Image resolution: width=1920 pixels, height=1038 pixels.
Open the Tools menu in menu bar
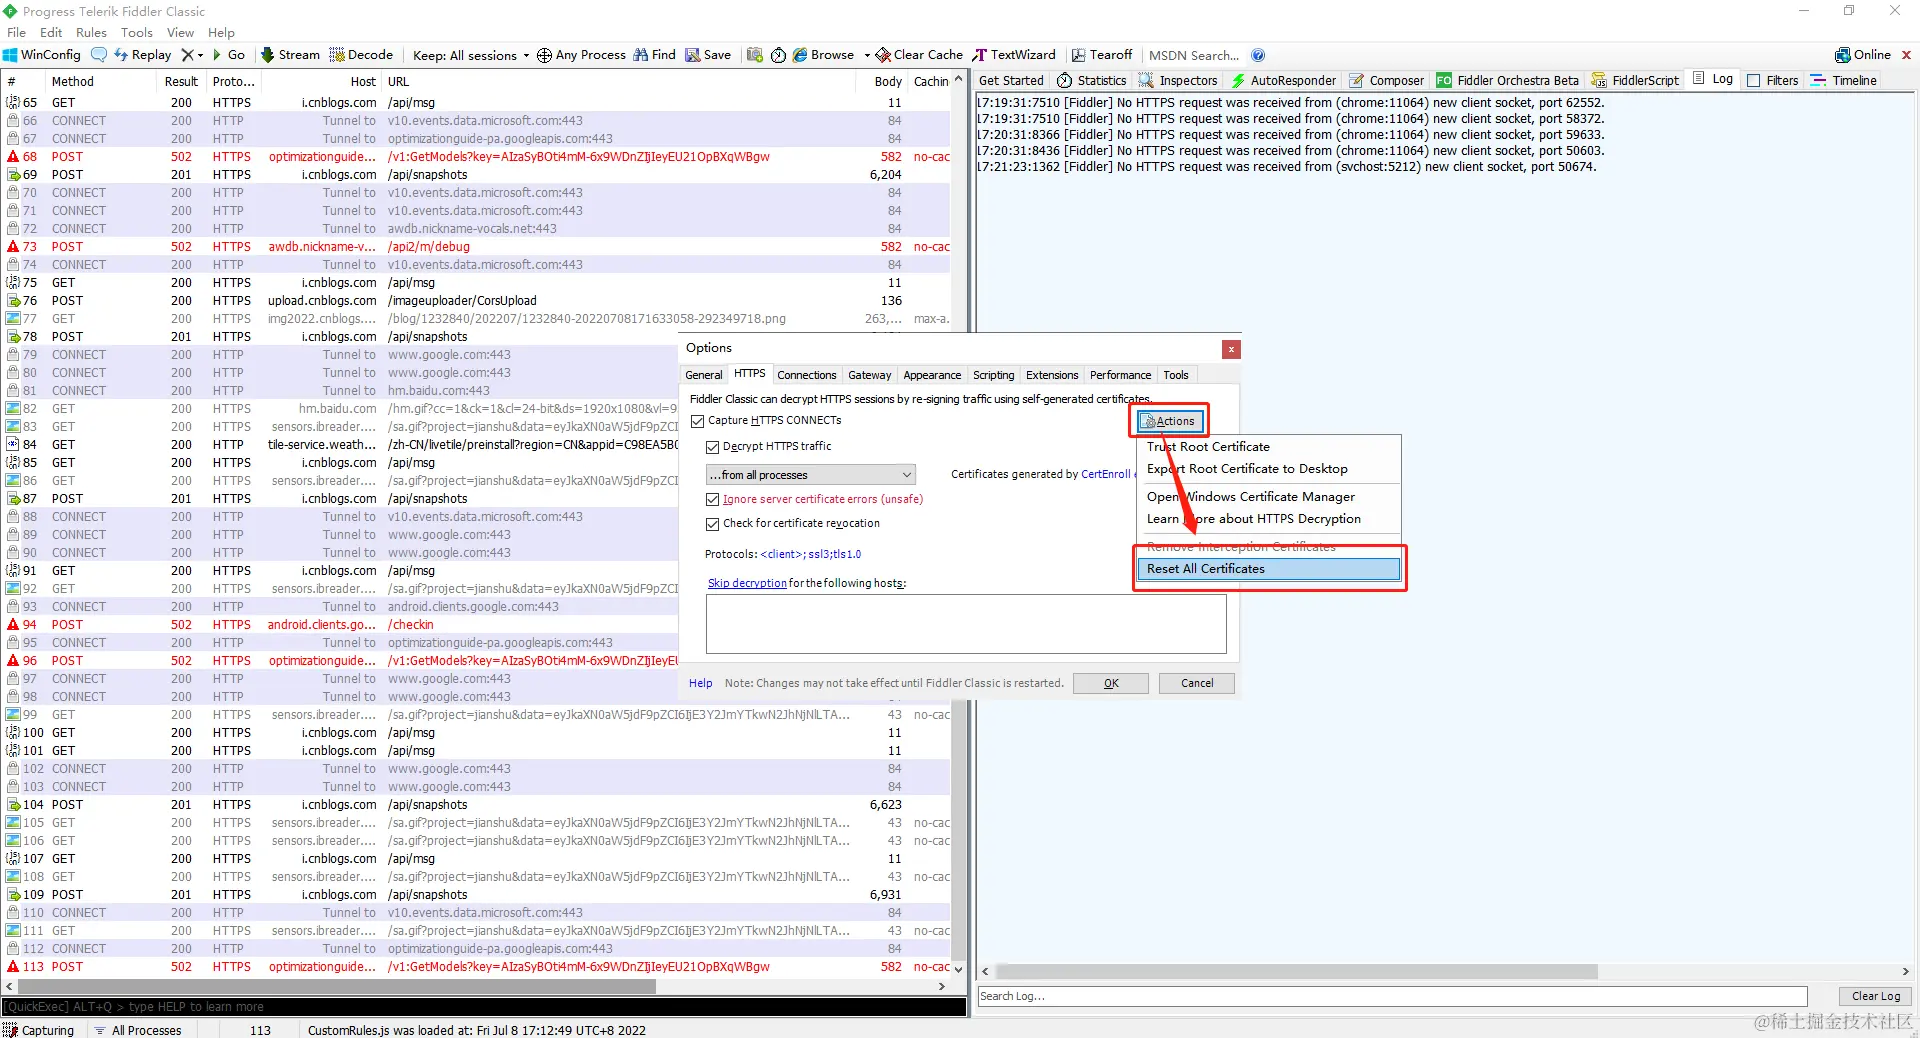(x=137, y=32)
